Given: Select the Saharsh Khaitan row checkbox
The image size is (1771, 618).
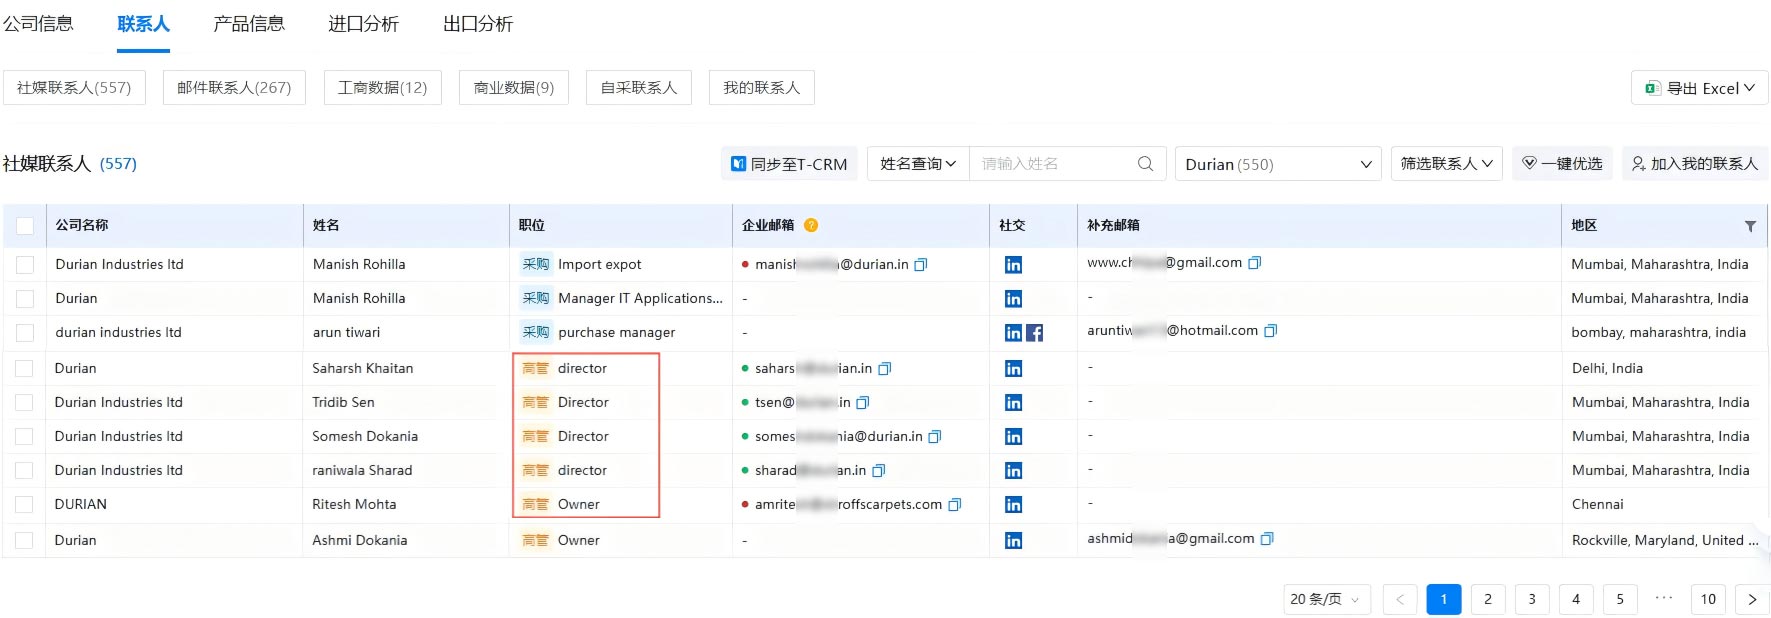Looking at the screenshot, I should (25, 369).
